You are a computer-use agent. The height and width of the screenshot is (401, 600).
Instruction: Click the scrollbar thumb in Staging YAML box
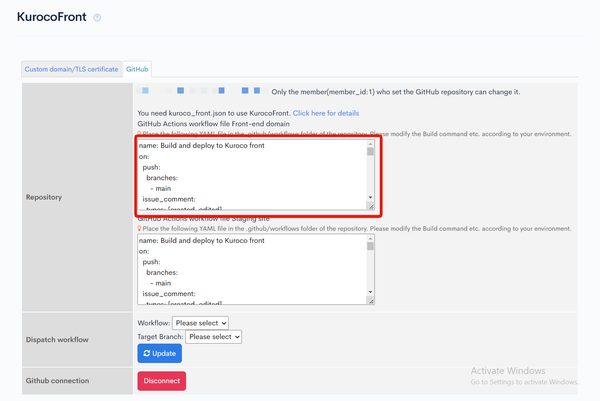[x=370, y=246]
